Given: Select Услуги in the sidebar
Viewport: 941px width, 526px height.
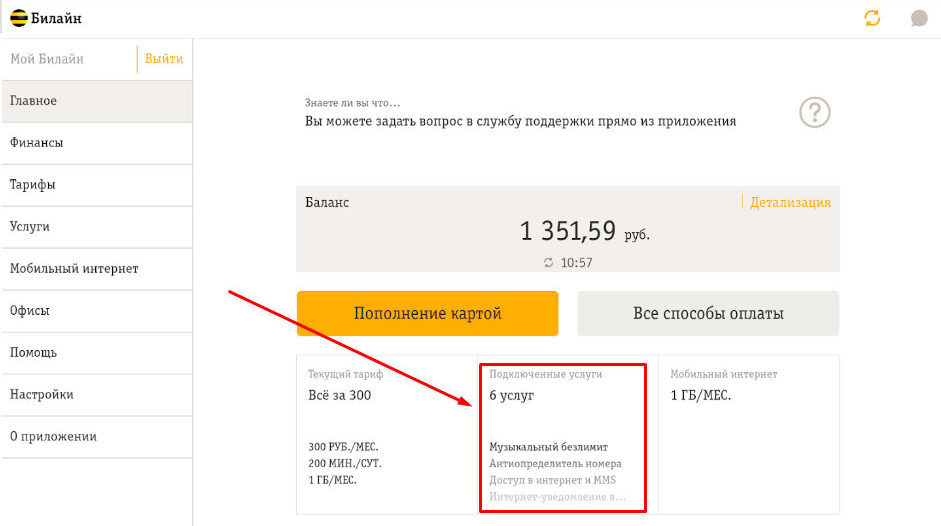Looking at the screenshot, I should [x=96, y=227].
